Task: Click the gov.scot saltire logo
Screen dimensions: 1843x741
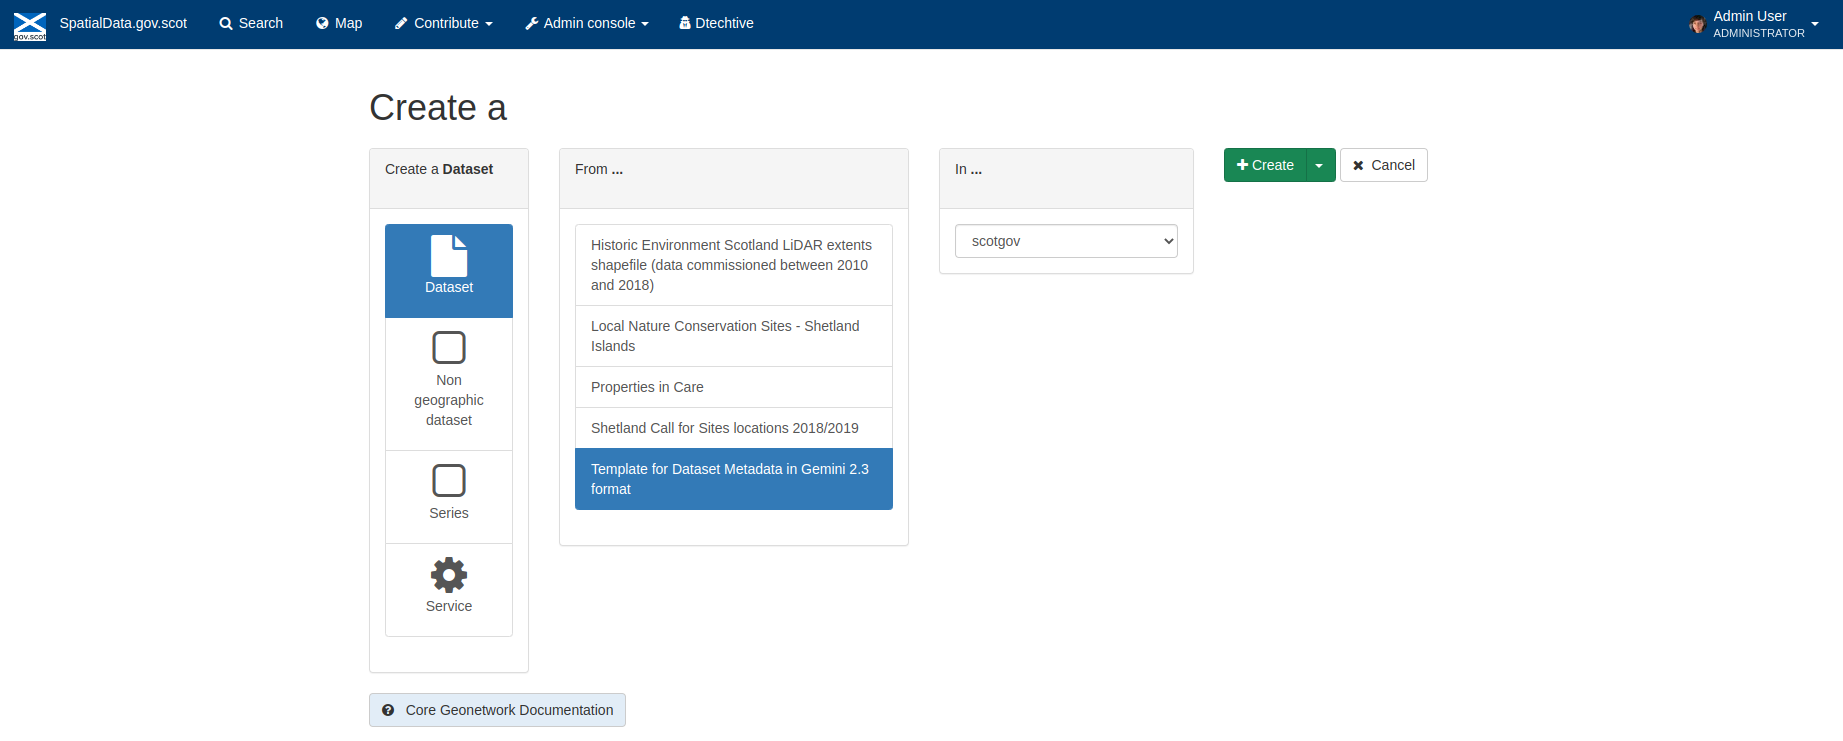Action: click(30, 25)
